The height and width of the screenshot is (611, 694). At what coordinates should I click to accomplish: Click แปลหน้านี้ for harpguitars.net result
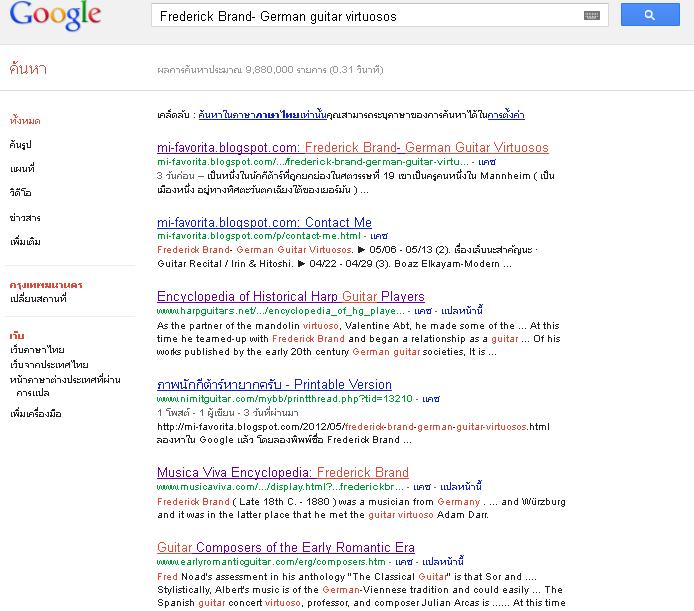pos(462,311)
